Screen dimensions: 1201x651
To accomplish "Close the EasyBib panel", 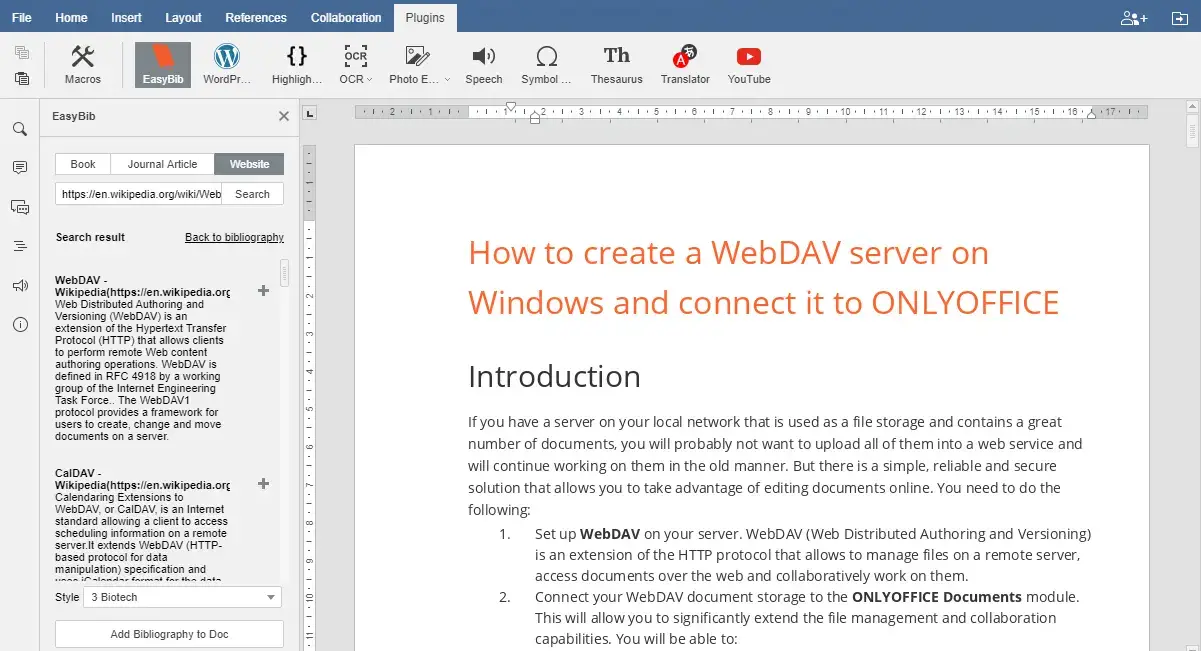I will pos(284,116).
